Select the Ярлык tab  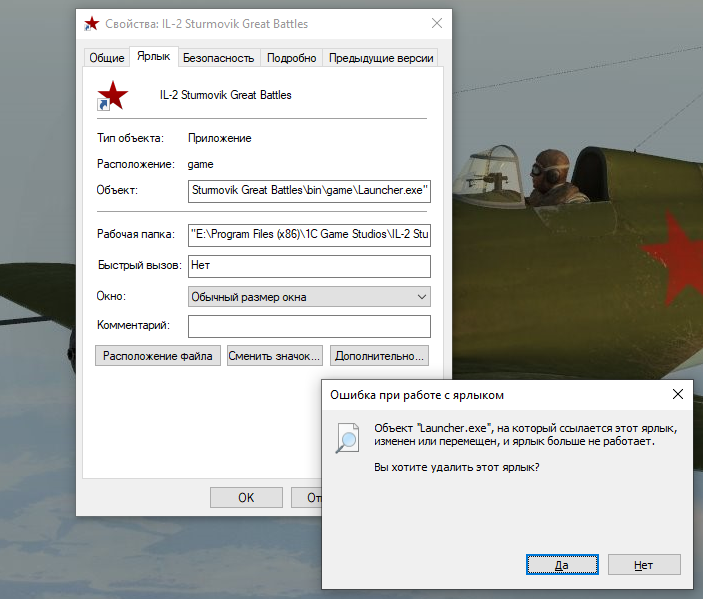(154, 56)
